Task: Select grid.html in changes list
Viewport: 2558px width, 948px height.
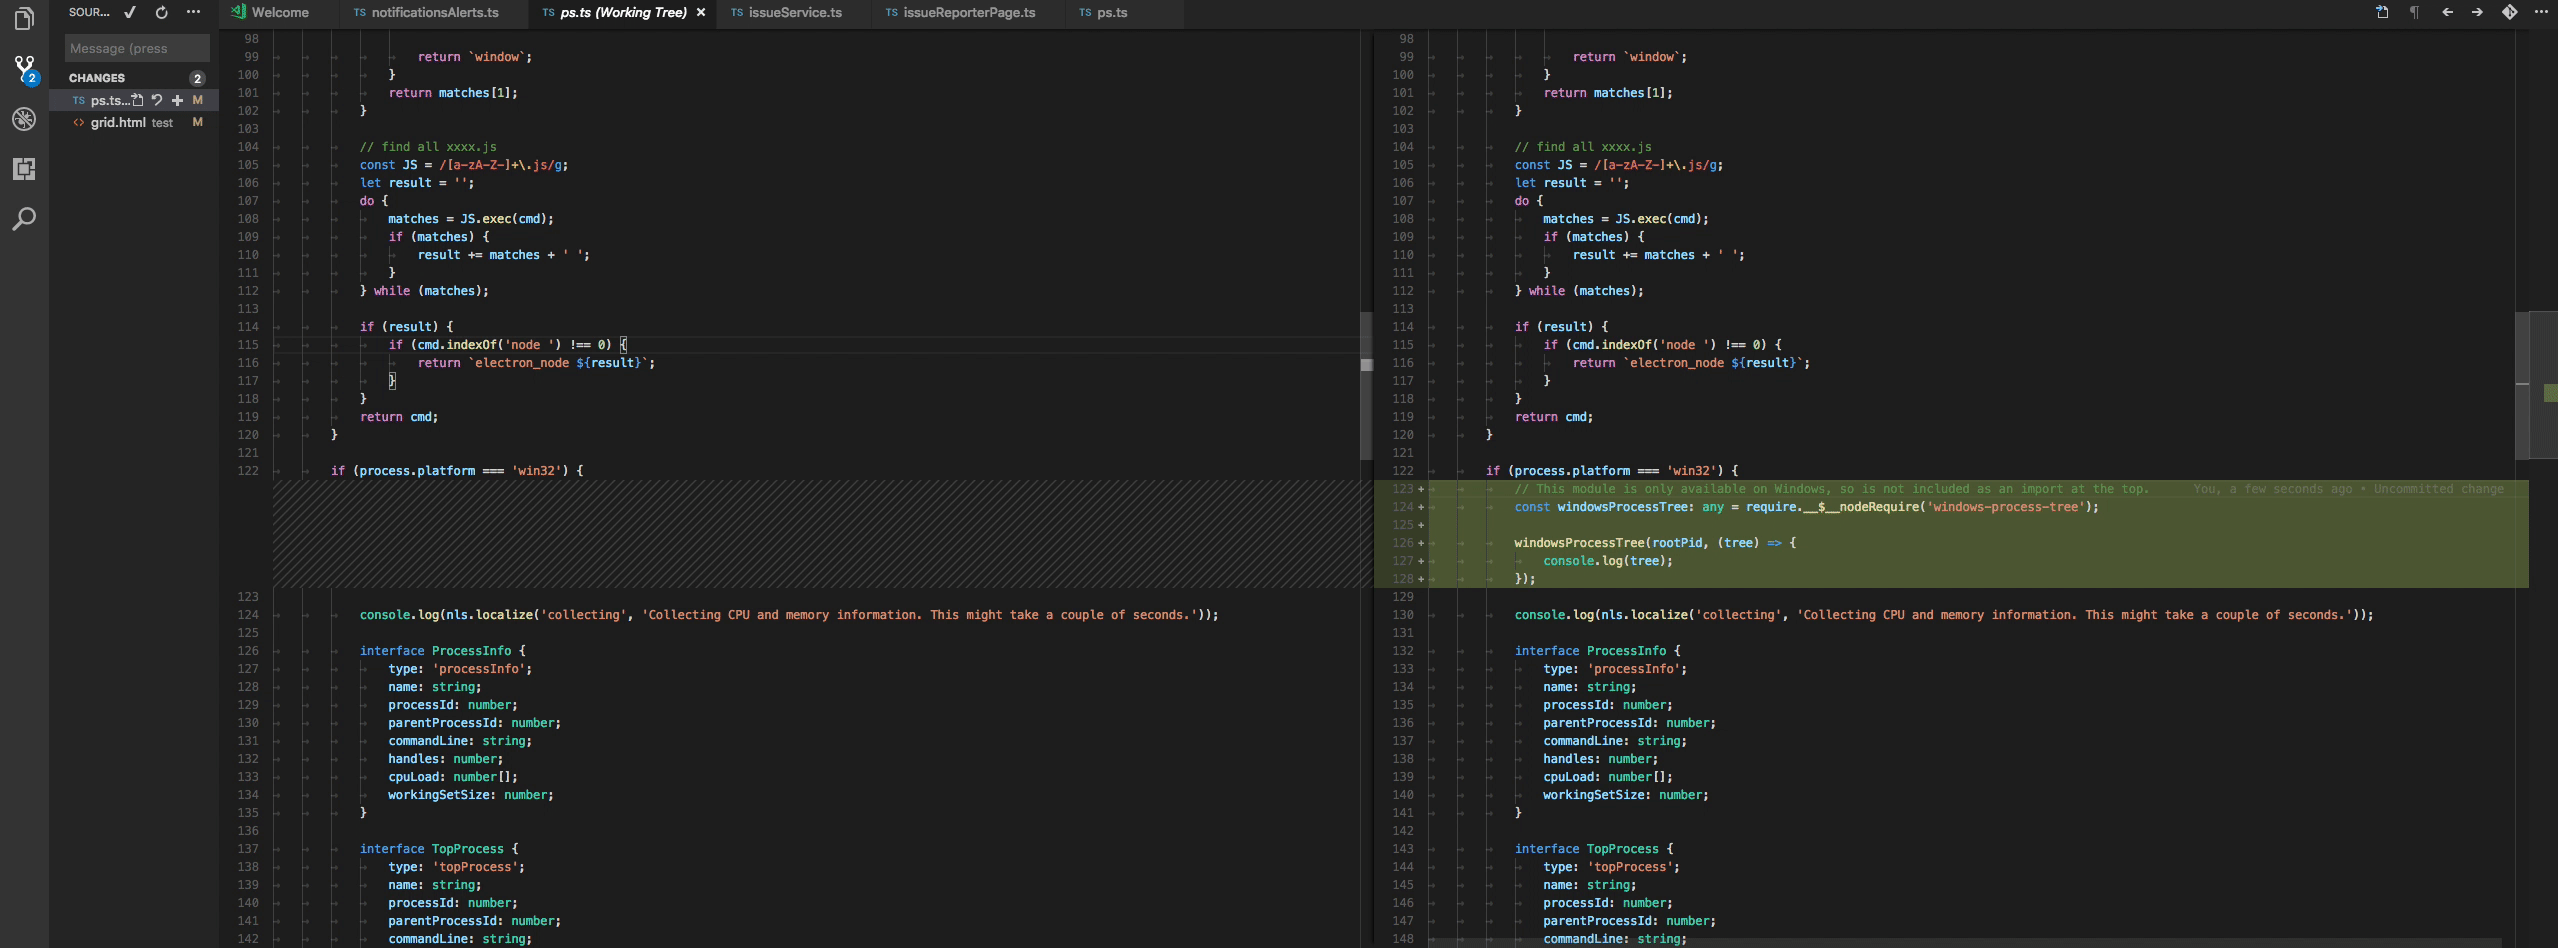Action: click(x=134, y=122)
